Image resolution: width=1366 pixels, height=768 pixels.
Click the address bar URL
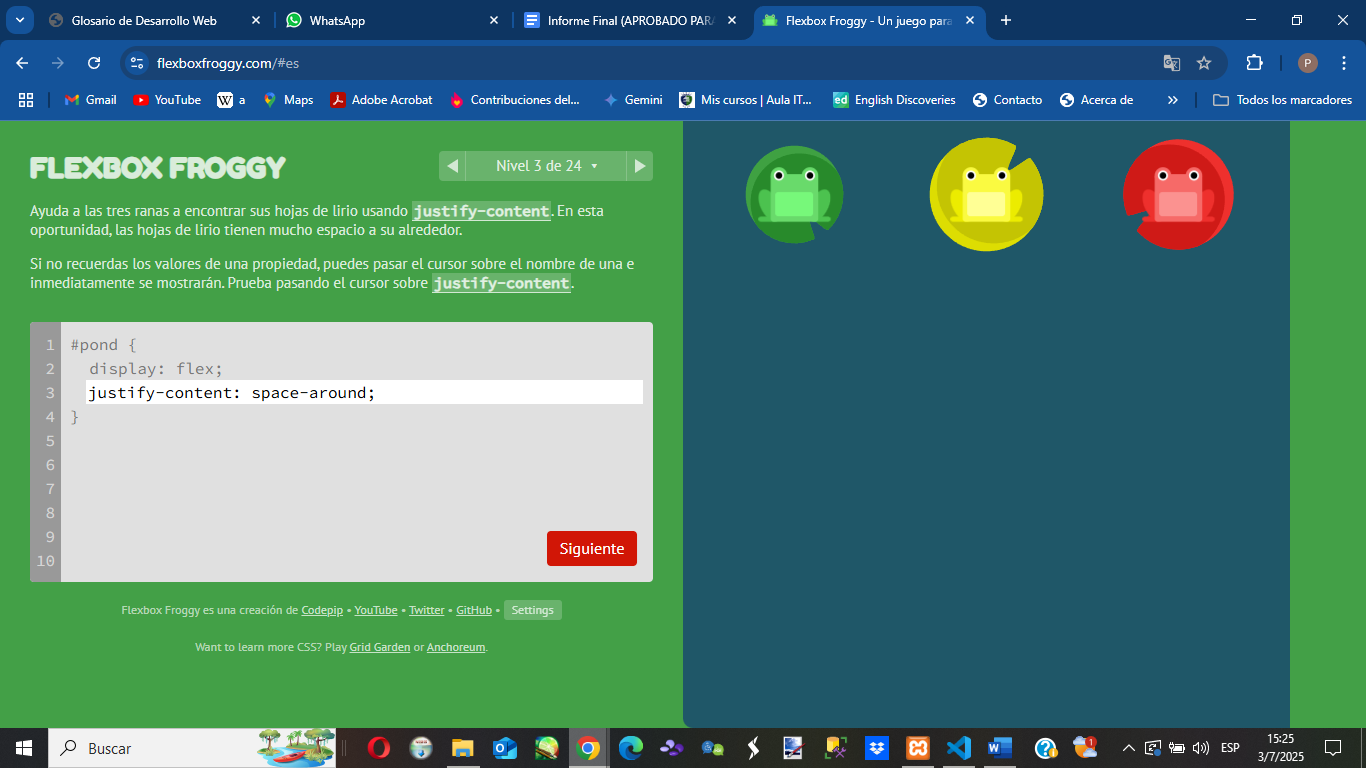[228, 63]
